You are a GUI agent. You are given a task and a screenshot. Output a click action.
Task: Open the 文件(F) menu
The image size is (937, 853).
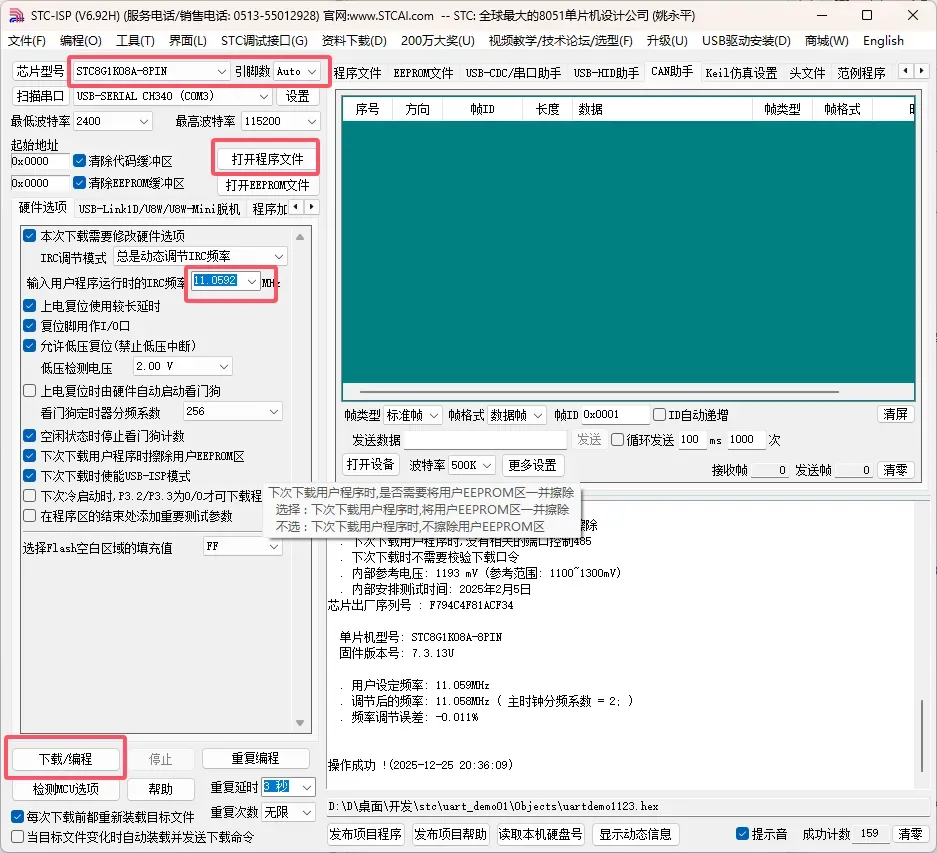click(x=27, y=41)
